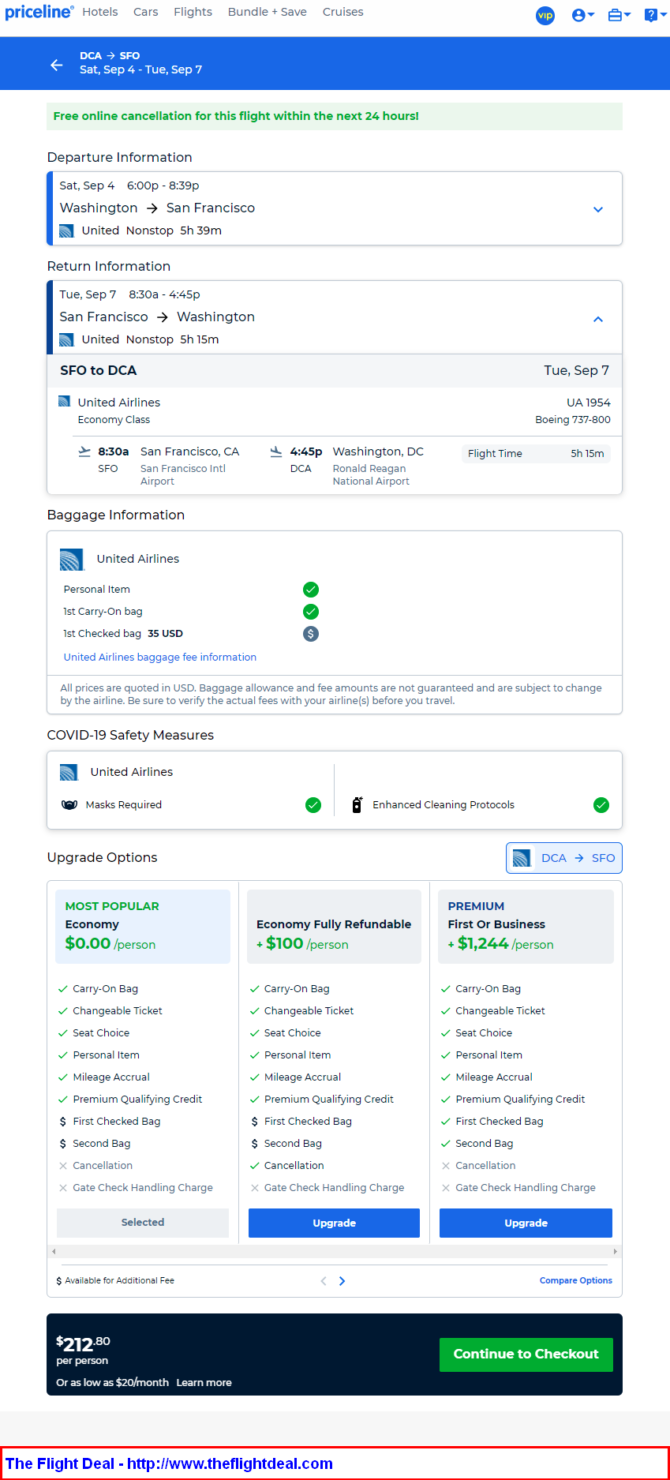Click the Departure Information flight card
Image resolution: width=670 pixels, height=1480 pixels.
334,208
